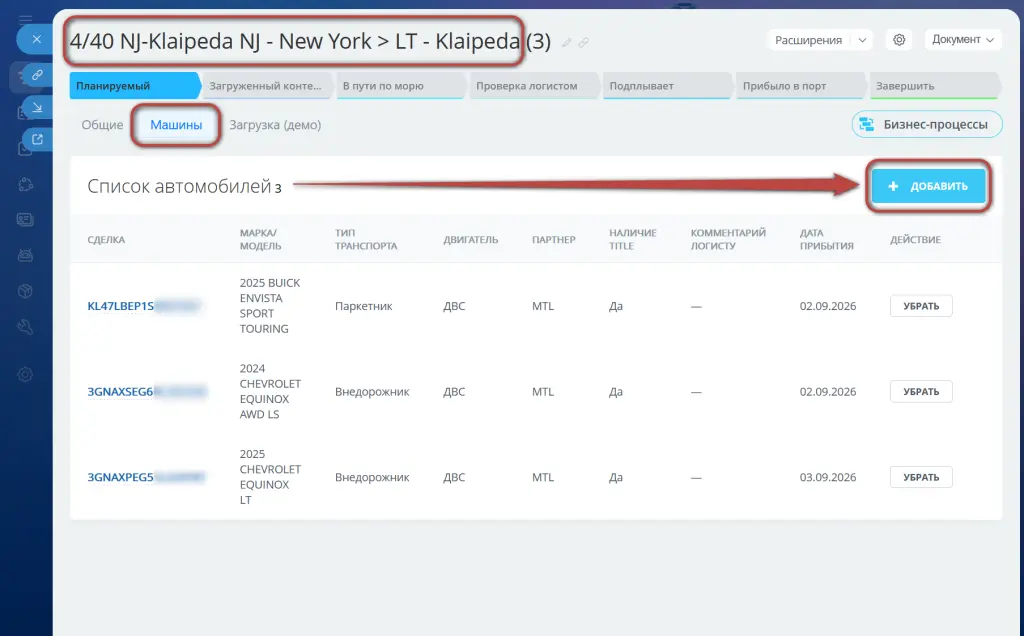This screenshot has height=636, width=1024.
Task: Click the 2024 CHEVROLET EQUINOX AWD LS cell
Action: click(270, 391)
